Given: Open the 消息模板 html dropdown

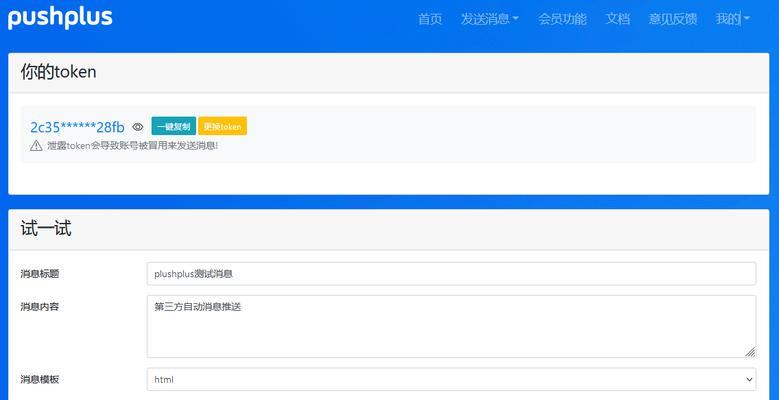Looking at the screenshot, I should pos(451,379).
